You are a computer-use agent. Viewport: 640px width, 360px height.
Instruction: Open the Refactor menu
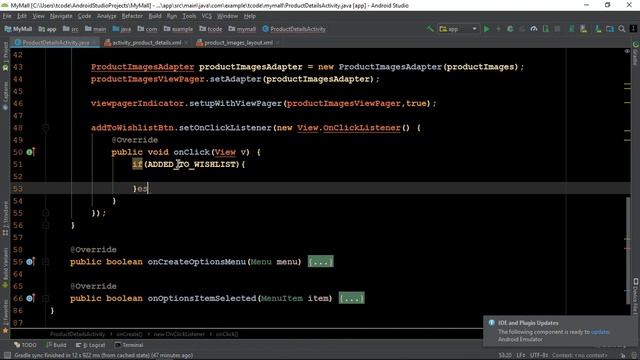pos(132,16)
